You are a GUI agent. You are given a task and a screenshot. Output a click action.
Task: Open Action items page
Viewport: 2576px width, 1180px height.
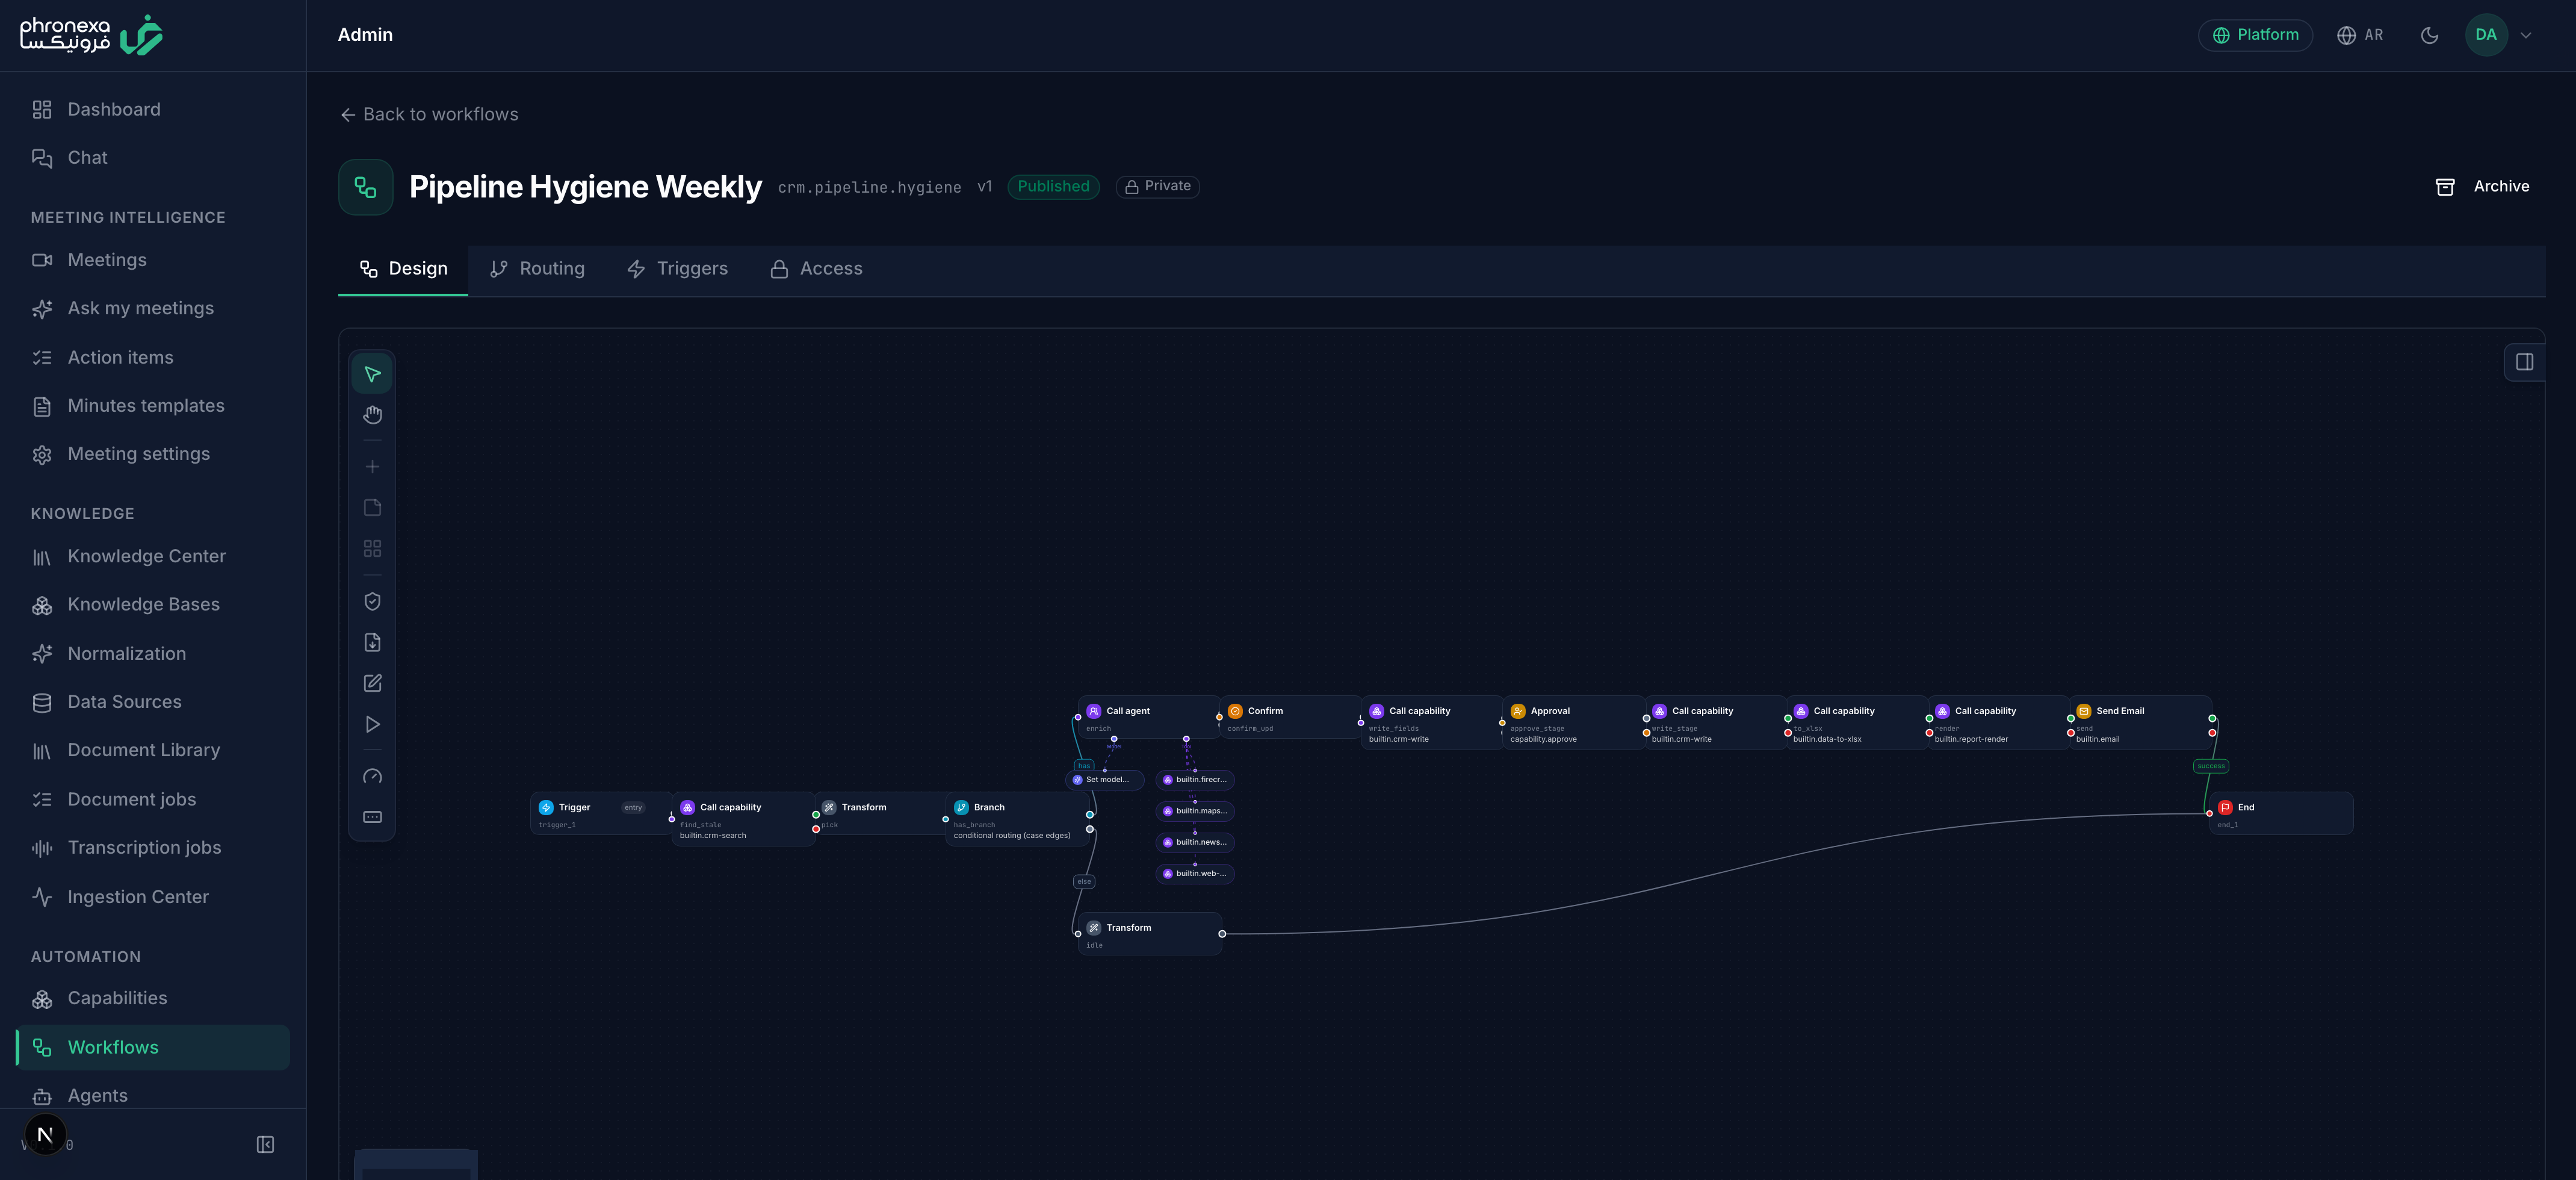click(x=153, y=358)
